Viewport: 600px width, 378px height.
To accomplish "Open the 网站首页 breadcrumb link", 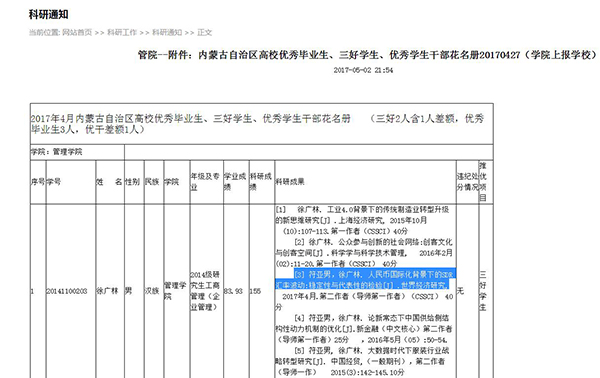I will click(x=77, y=33).
